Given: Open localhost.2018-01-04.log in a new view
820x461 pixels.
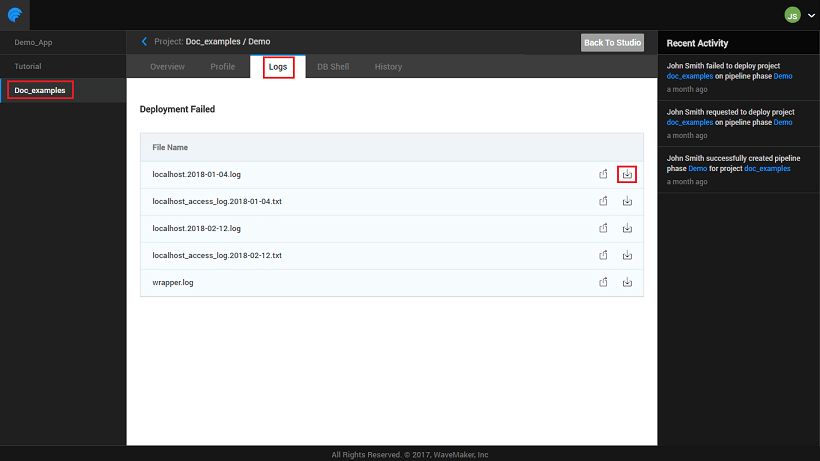Looking at the screenshot, I should tap(603, 174).
